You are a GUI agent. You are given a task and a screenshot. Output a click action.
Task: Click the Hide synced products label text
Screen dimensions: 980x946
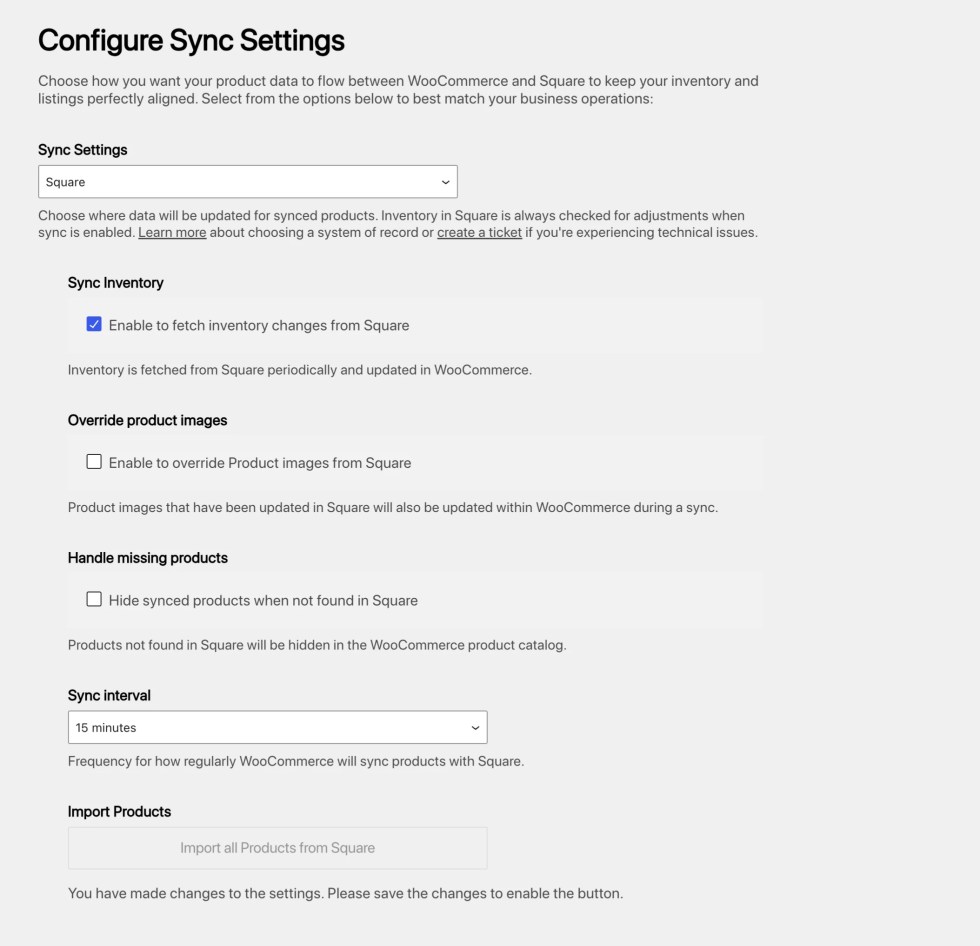263,600
